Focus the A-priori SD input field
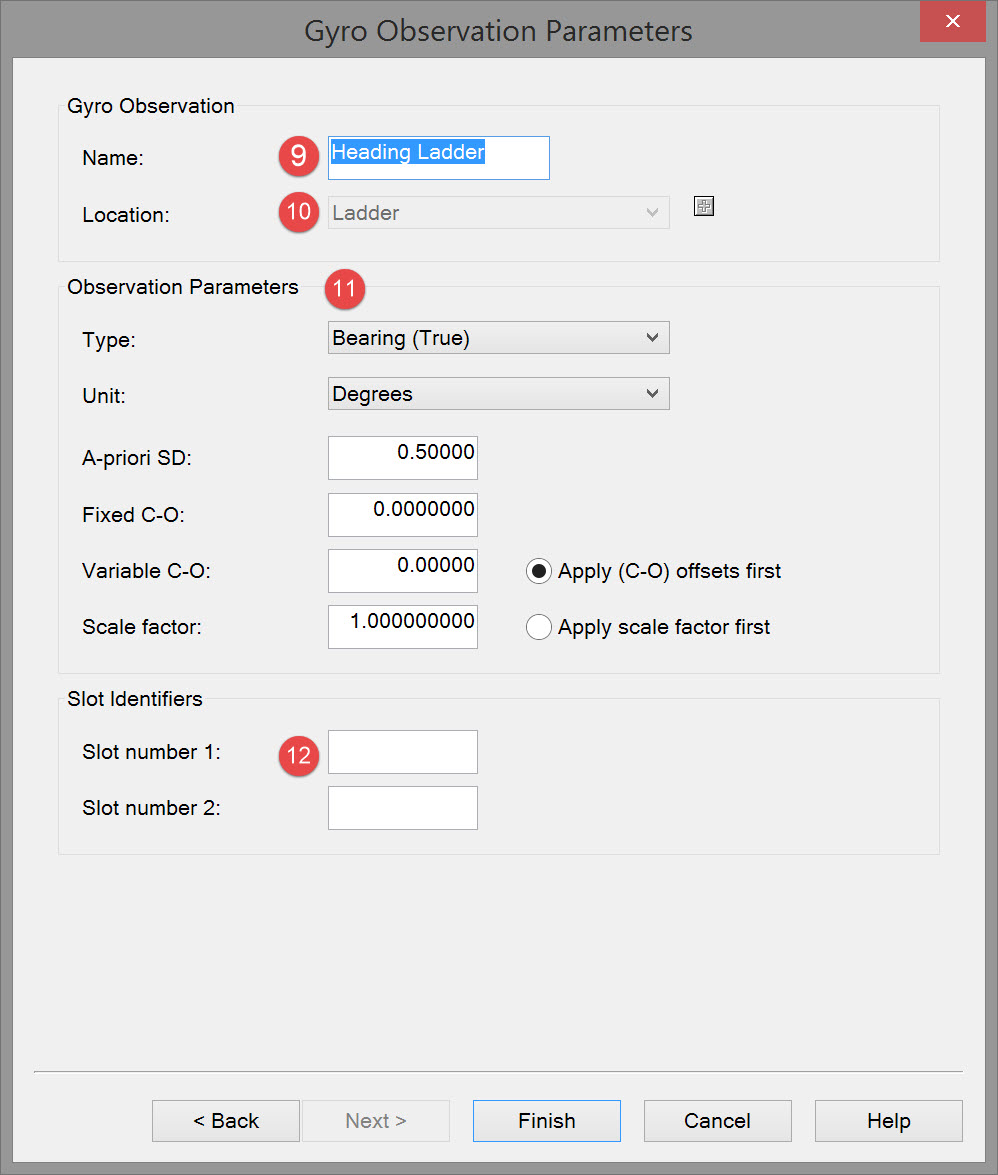The width and height of the screenshot is (998, 1175). click(x=402, y=458)
